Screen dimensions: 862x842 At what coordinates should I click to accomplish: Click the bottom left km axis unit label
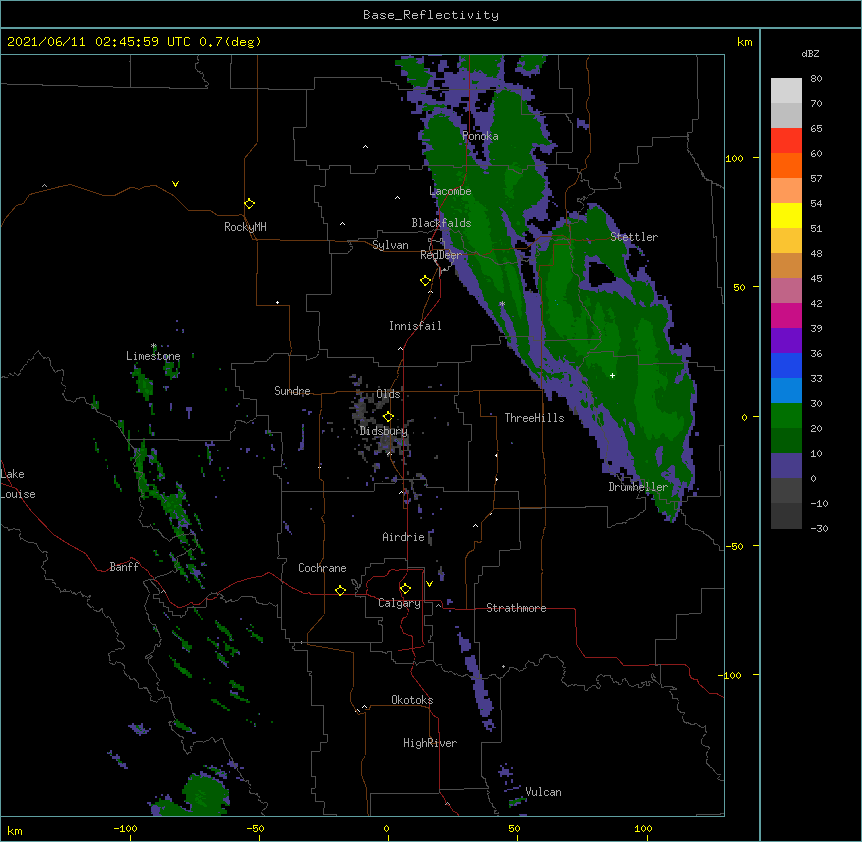click(x=15, y=831)
